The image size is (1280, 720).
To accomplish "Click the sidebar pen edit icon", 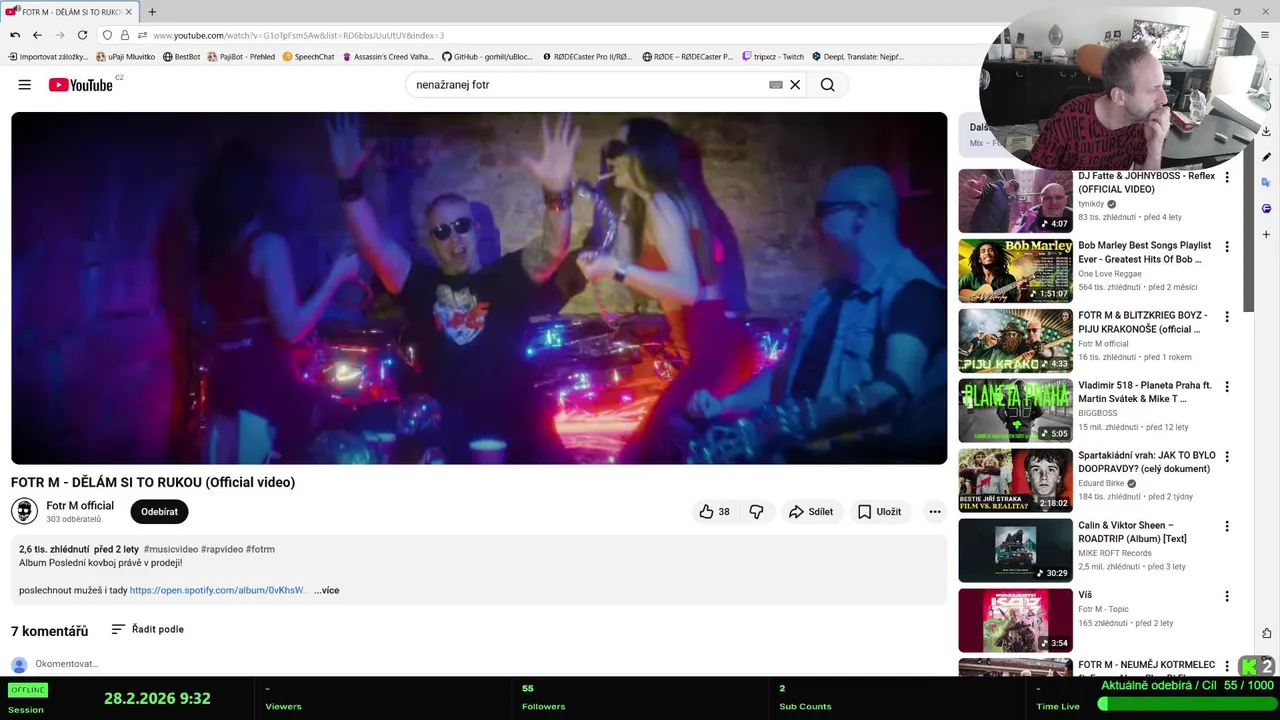I will tap(1266, 157).
